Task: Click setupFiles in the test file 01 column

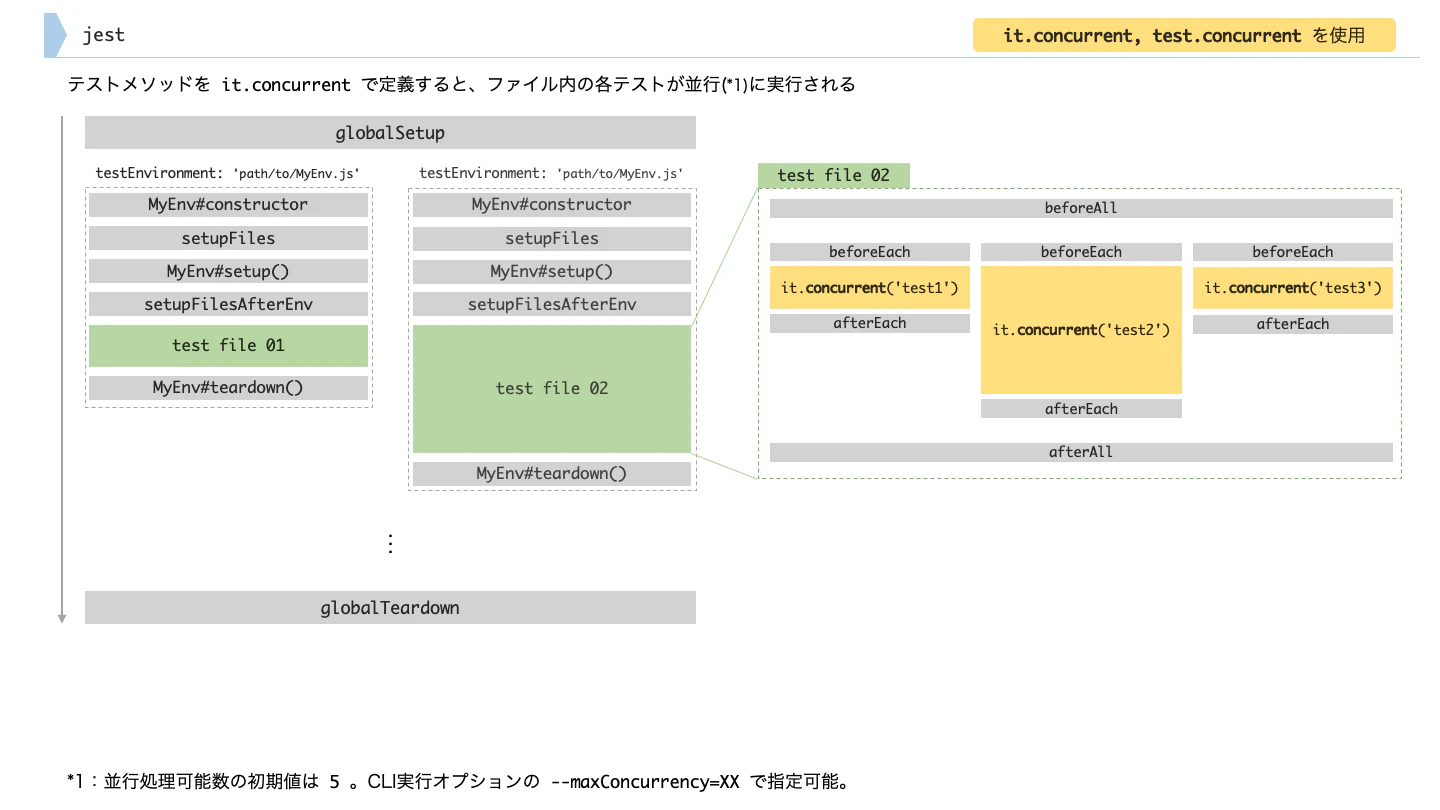Action: (228, 238)
